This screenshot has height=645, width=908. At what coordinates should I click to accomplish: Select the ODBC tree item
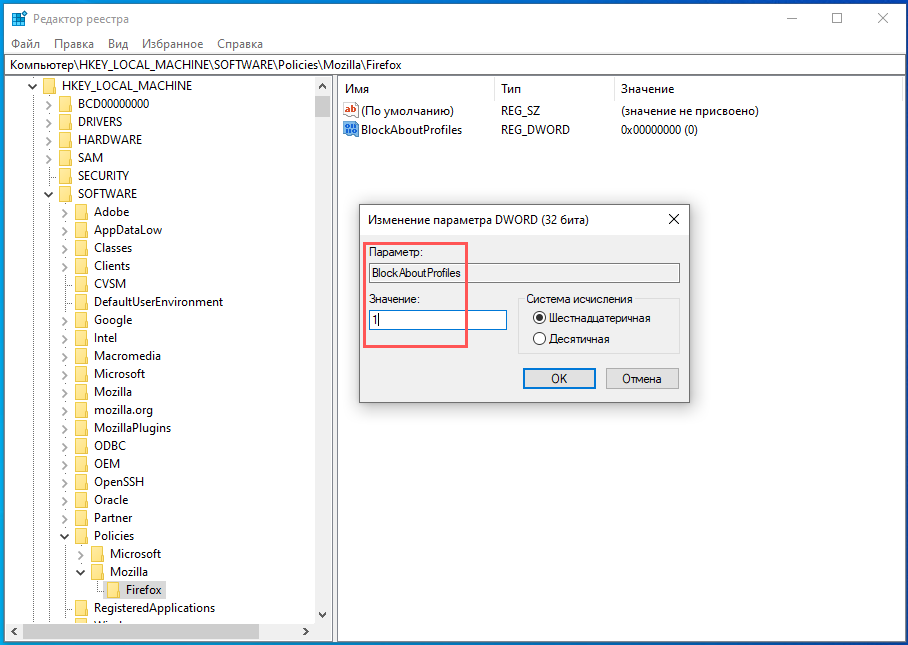110,446
